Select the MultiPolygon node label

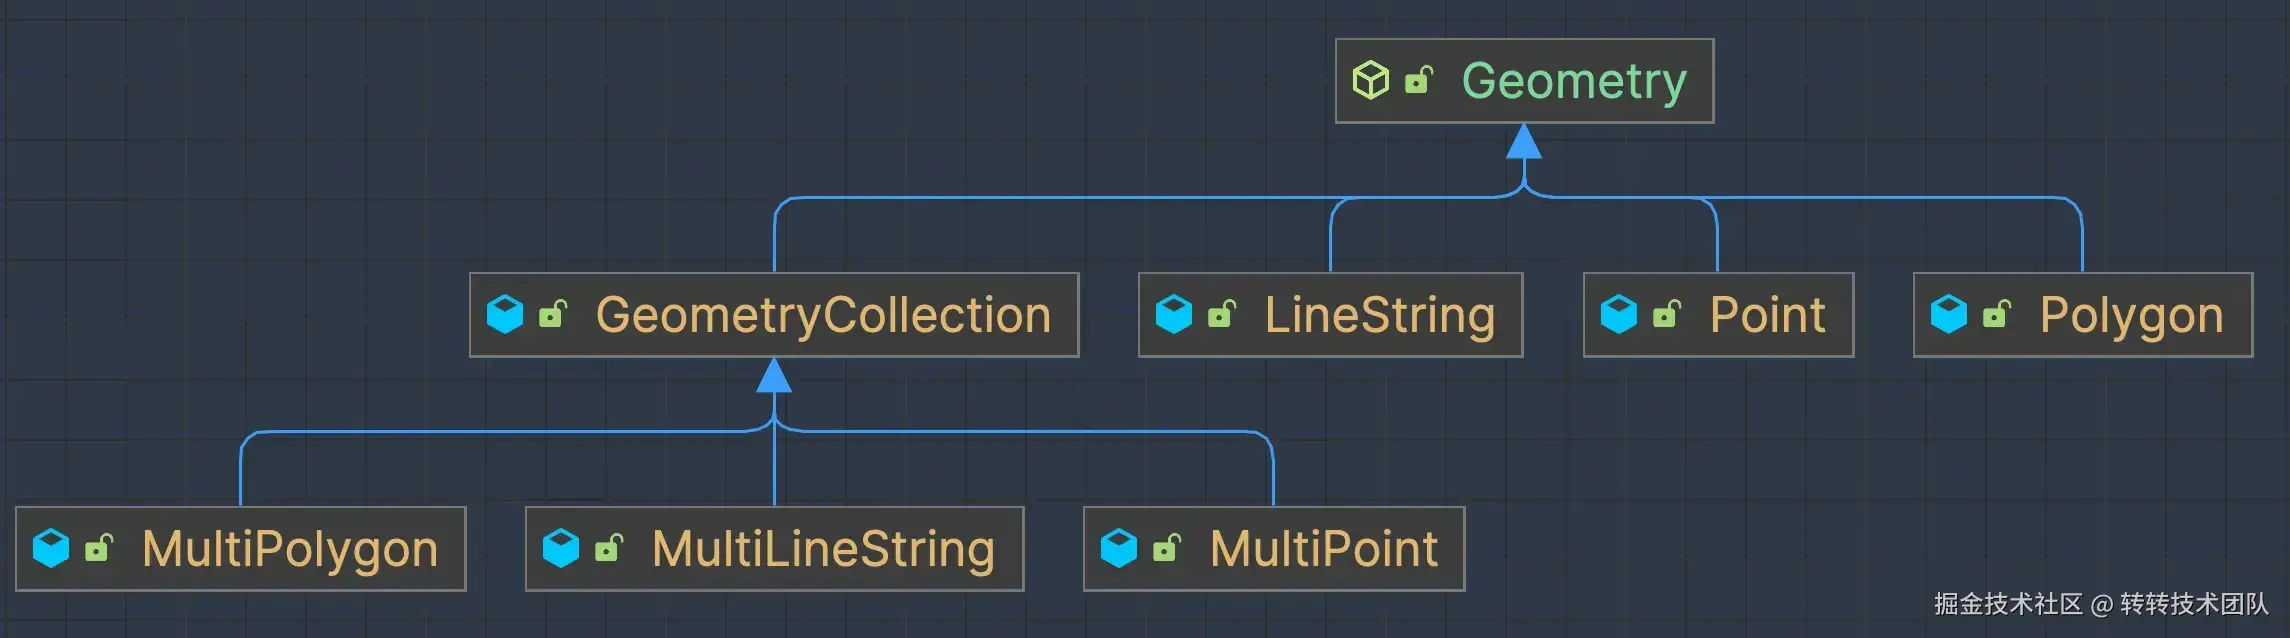[x=290, y=549]
